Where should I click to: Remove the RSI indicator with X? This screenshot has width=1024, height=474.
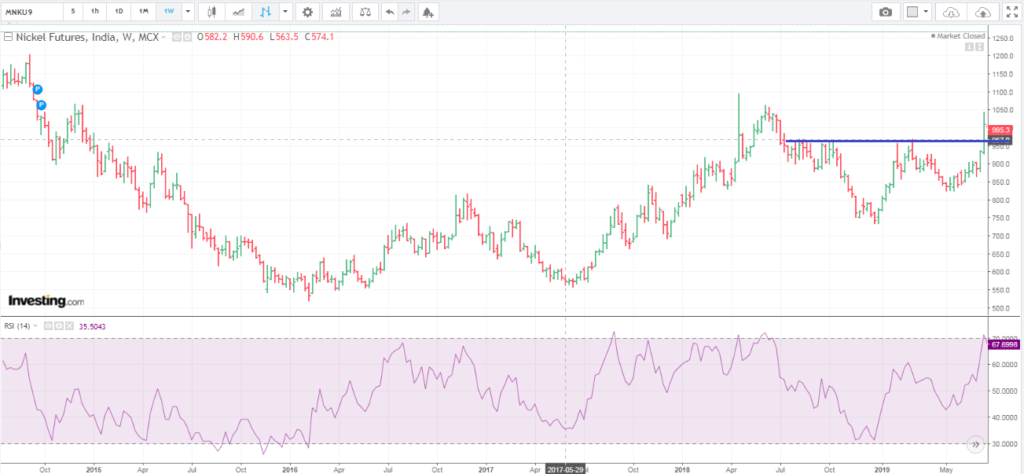coord(67,325)
